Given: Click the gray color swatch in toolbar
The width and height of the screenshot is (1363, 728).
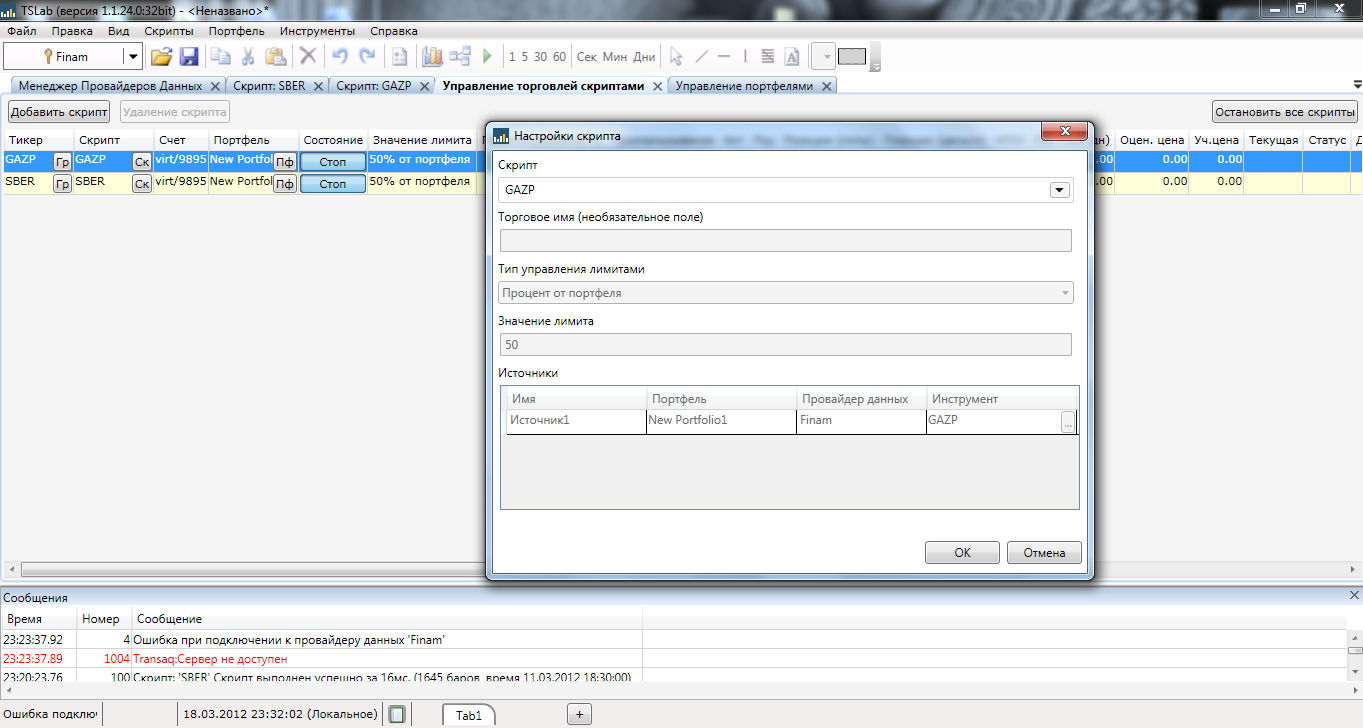Looking at the screenshot, I should tap(852, 57).
